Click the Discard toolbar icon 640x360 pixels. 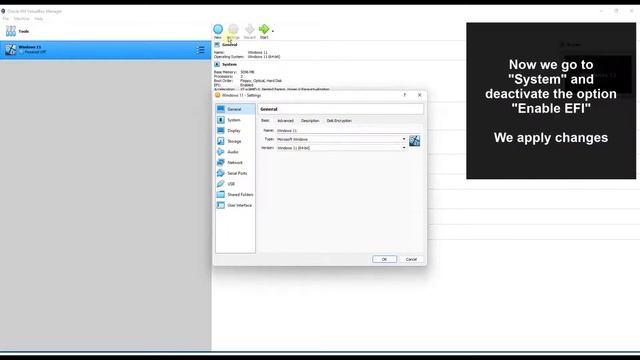pos(249,29)
